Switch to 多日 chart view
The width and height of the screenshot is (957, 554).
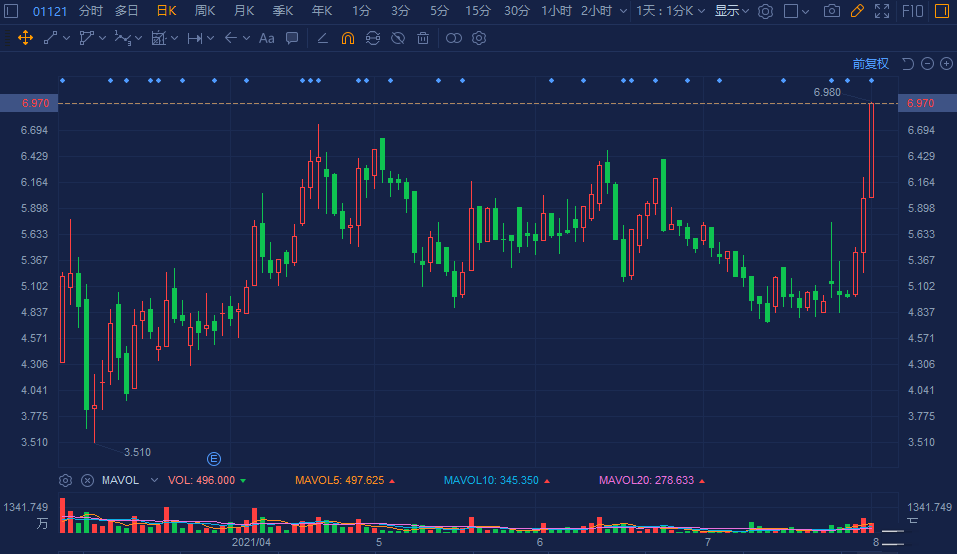pyautogui.click(x=126, y=11)
